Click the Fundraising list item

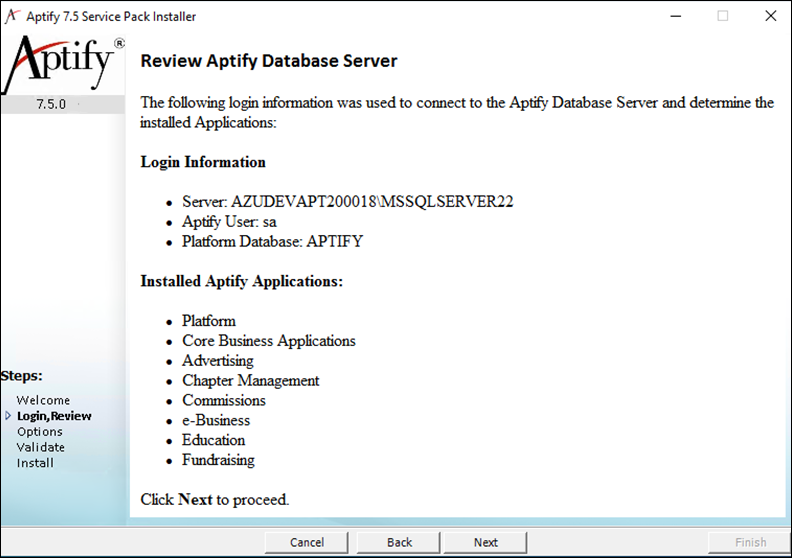(x=218, y=460)
